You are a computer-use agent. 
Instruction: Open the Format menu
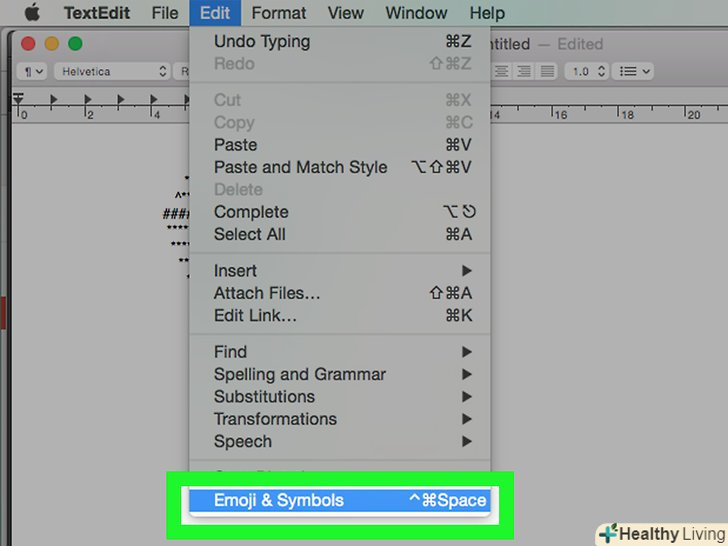[279, 13]
